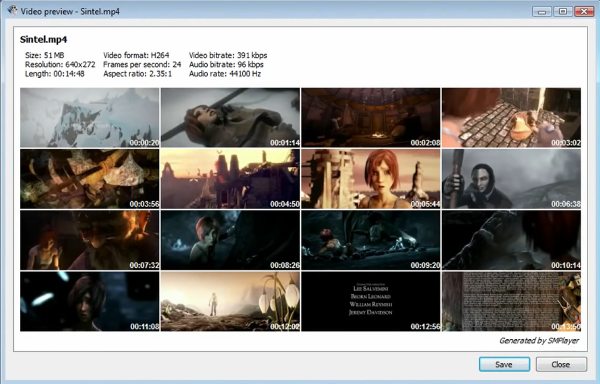Select the thumbnail stamped 00:11:08
The width and height of the screenshot is (600, 384).
pos(90,301)
